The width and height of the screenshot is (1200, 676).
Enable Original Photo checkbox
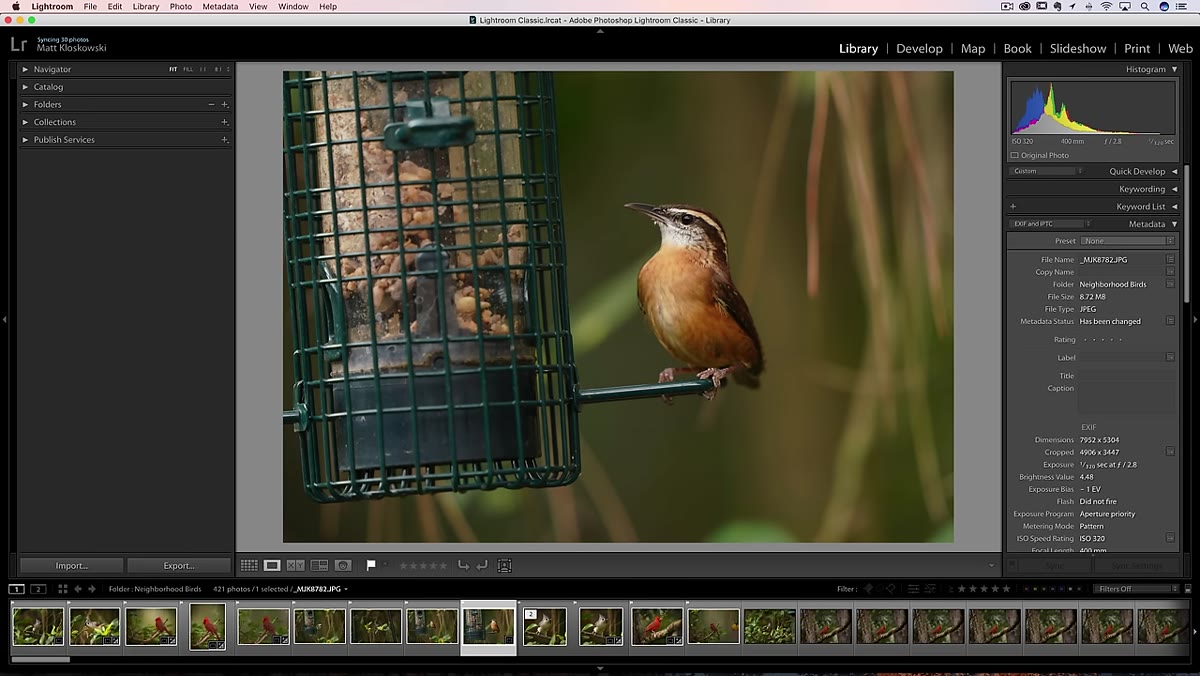pyautogui.click(x=1015, y=155)
